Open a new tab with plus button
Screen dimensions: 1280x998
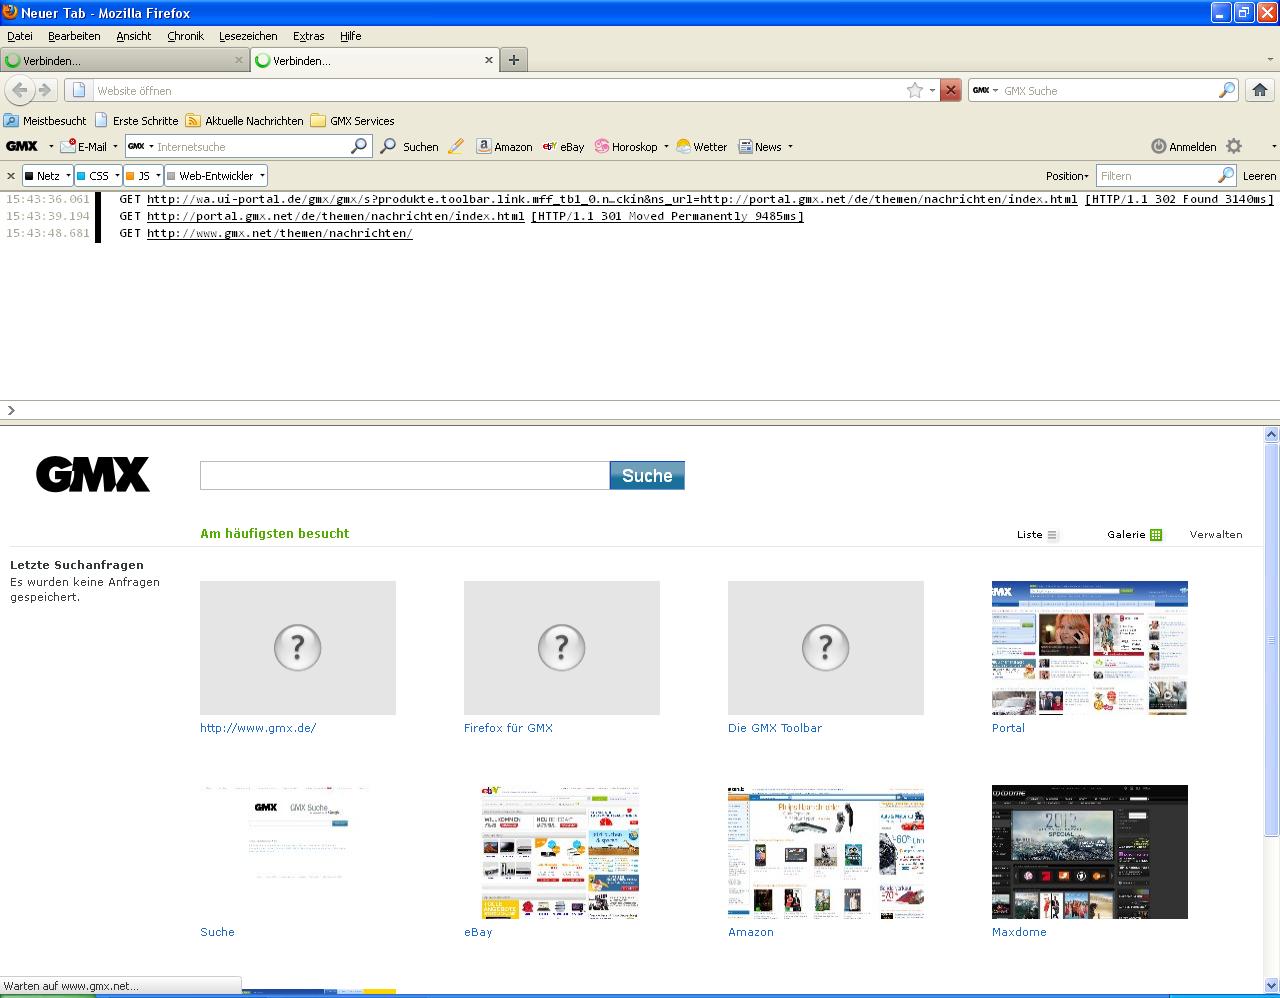coord(514,60)
